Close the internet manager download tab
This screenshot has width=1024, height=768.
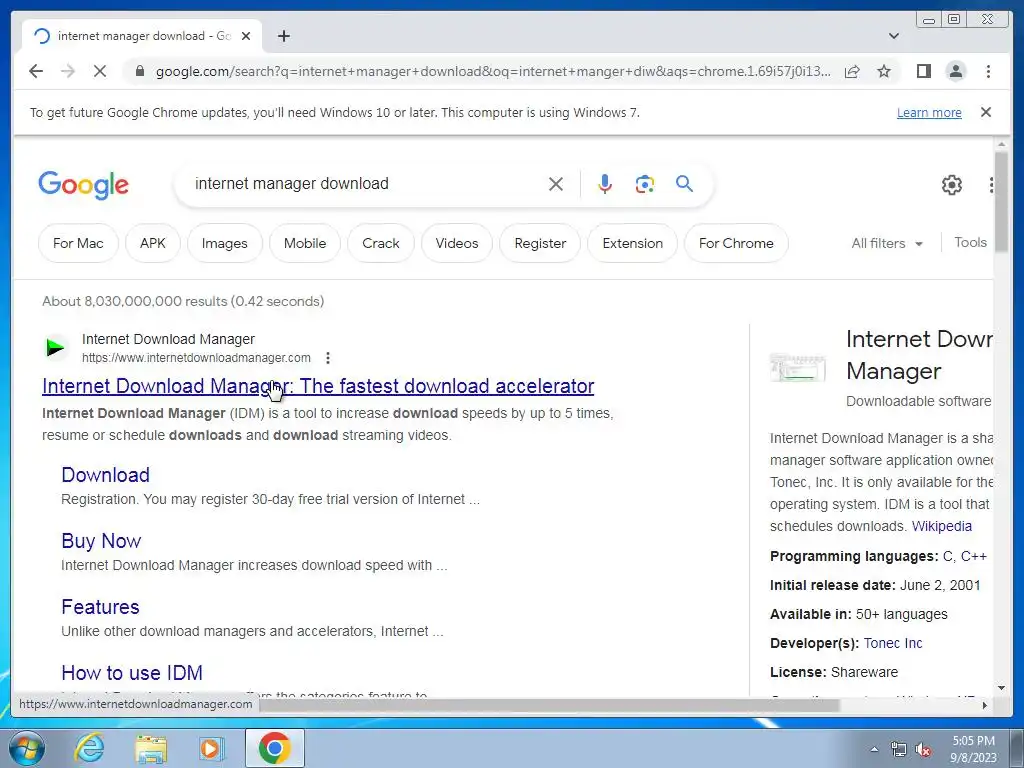[246, 36]
